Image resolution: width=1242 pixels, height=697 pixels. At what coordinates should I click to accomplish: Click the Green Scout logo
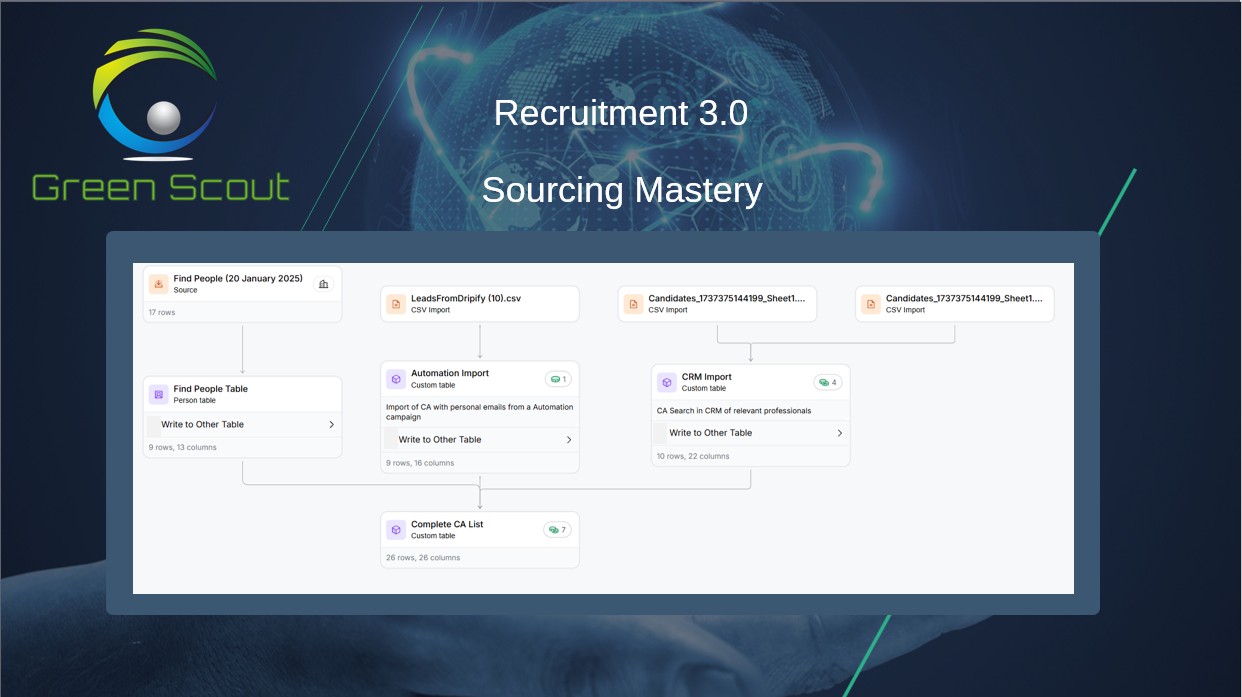coord(160,117)
